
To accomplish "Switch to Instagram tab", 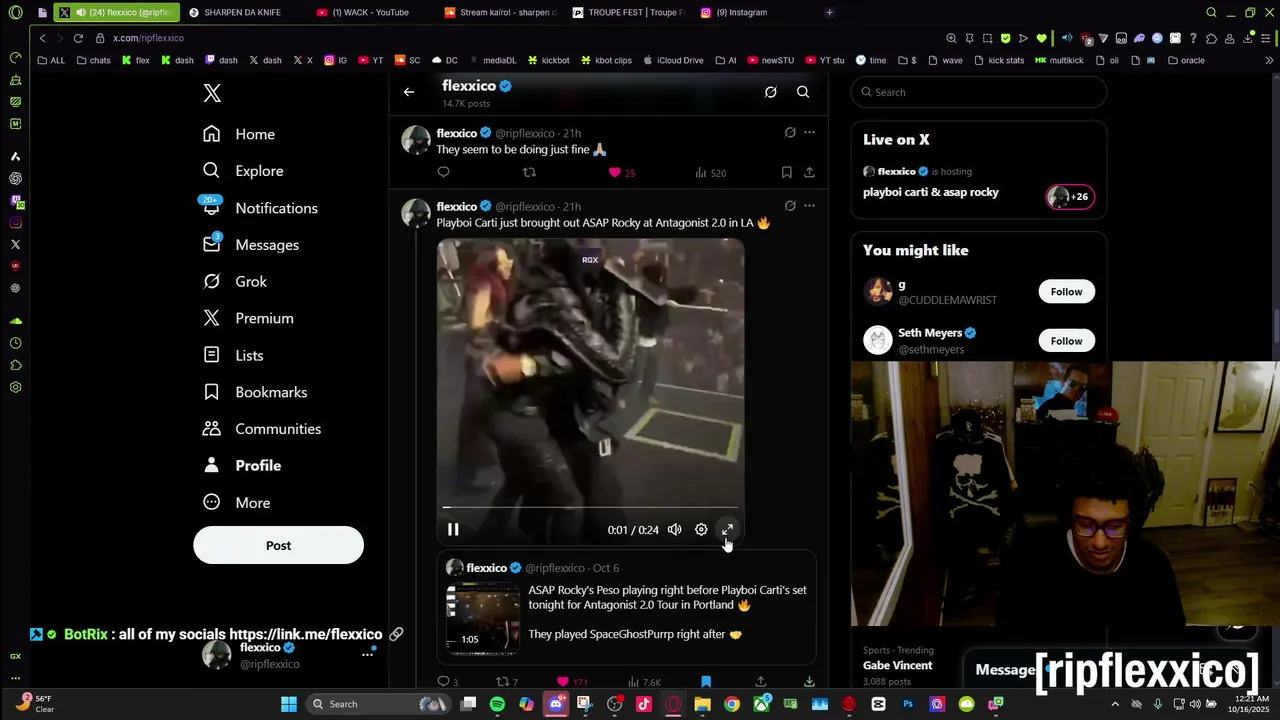I will pyautogui.click(x=742, y=12).
